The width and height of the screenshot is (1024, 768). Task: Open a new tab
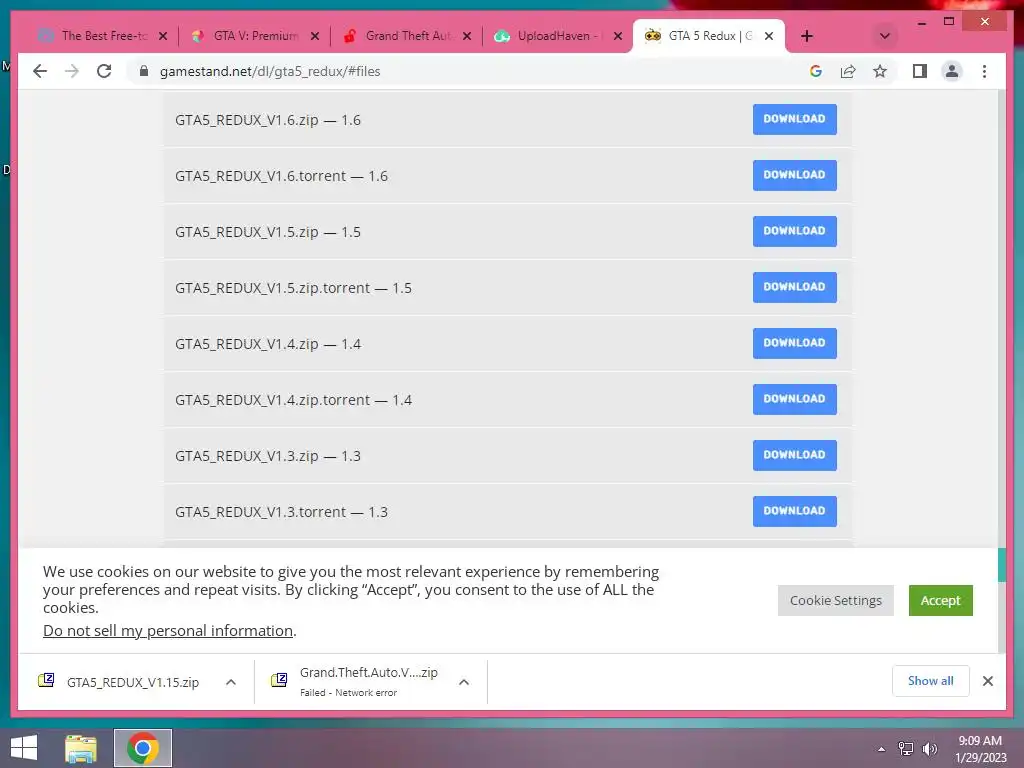coord(807,36)
